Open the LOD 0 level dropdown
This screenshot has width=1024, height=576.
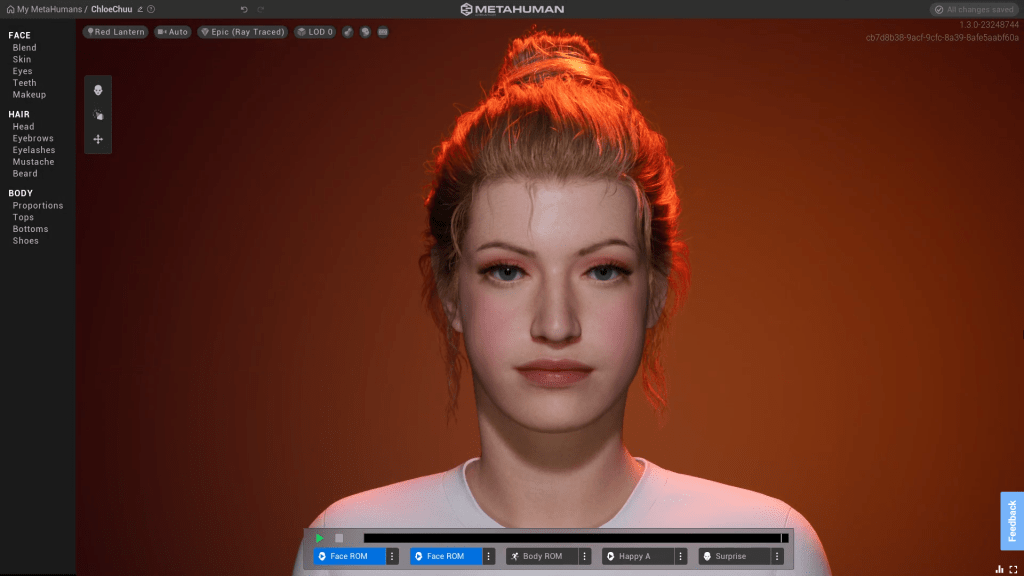[315, 32]
